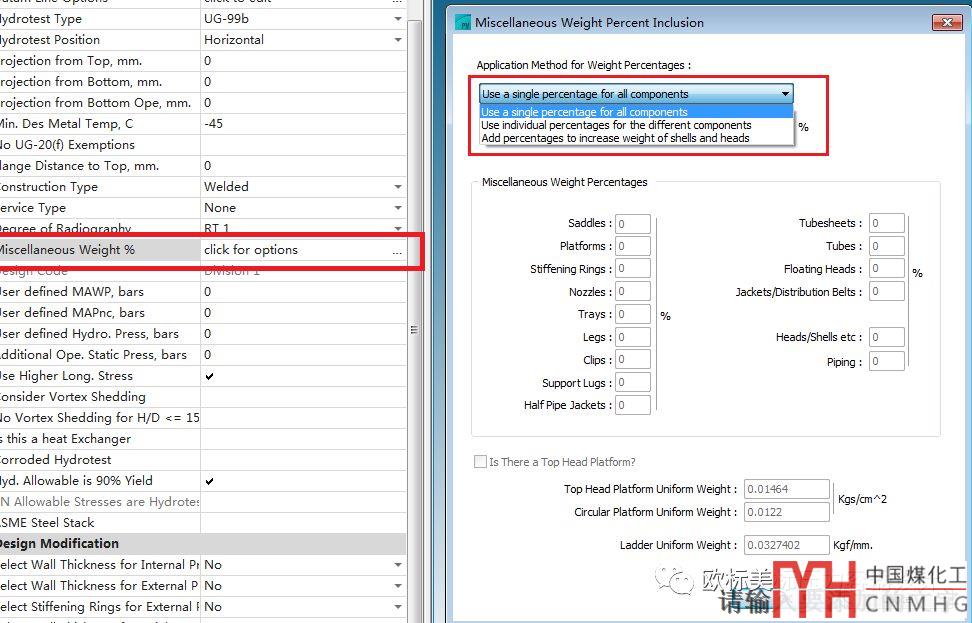Open the Hydrotest Position dropdown
972x623 pixels.
point(397,40)
